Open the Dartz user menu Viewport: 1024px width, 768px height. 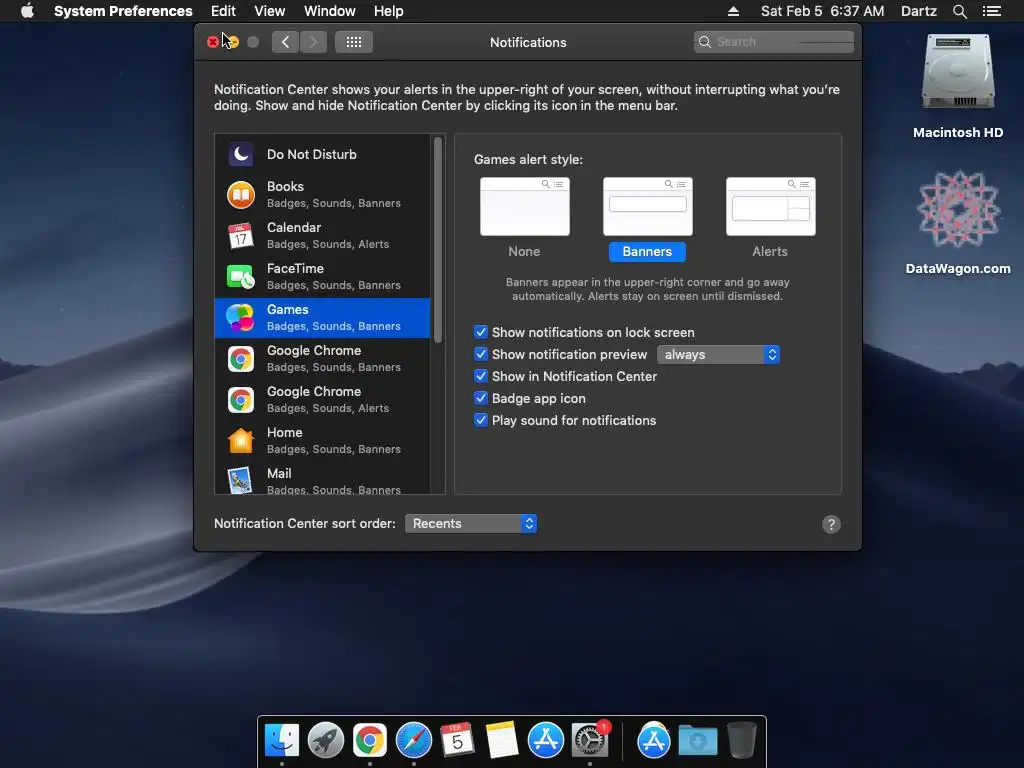point(918,11)
